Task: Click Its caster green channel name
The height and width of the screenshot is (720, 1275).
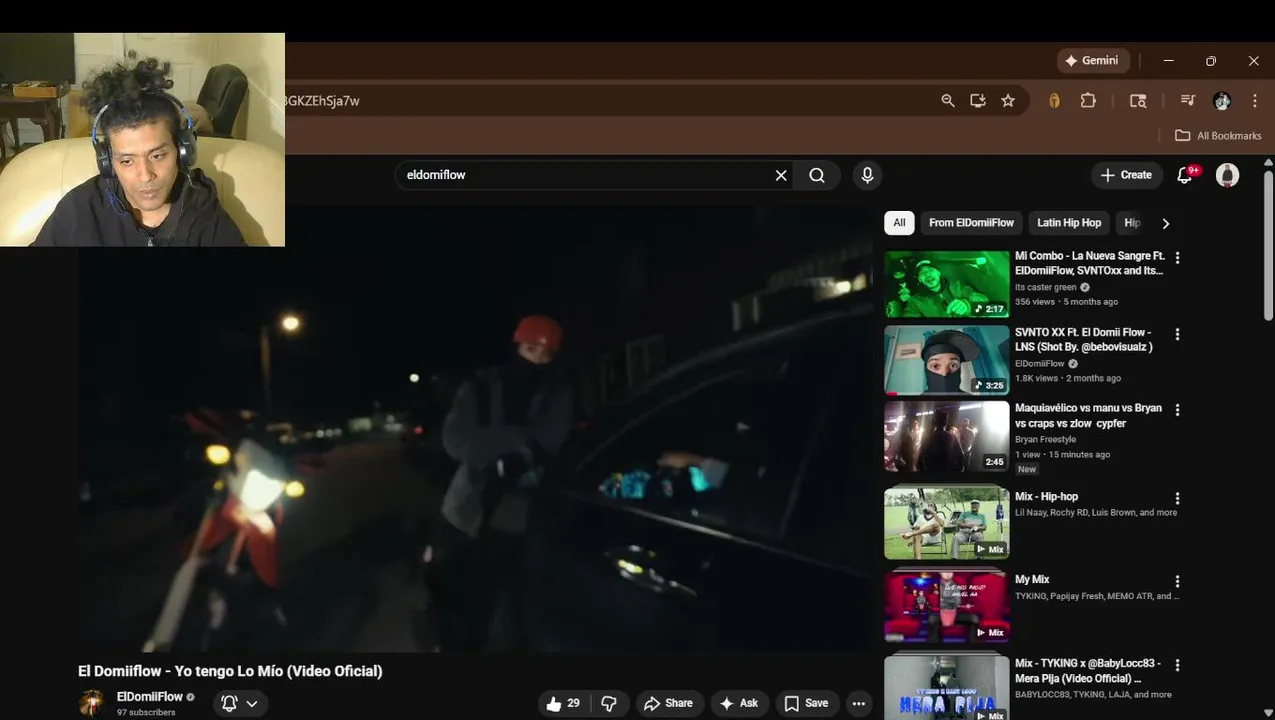Action: pyautogui.click(x=1046, y=287)
